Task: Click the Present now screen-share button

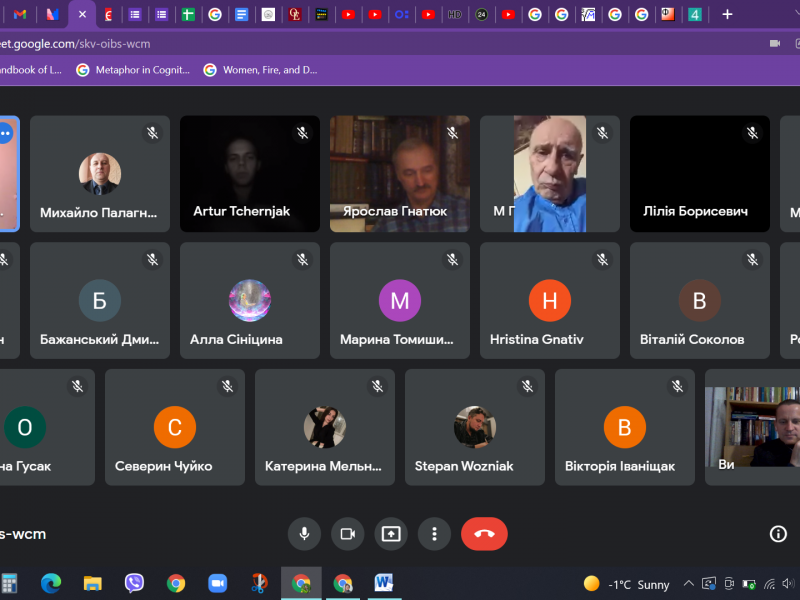Action: pyautogui.click(x=391, y=534)
